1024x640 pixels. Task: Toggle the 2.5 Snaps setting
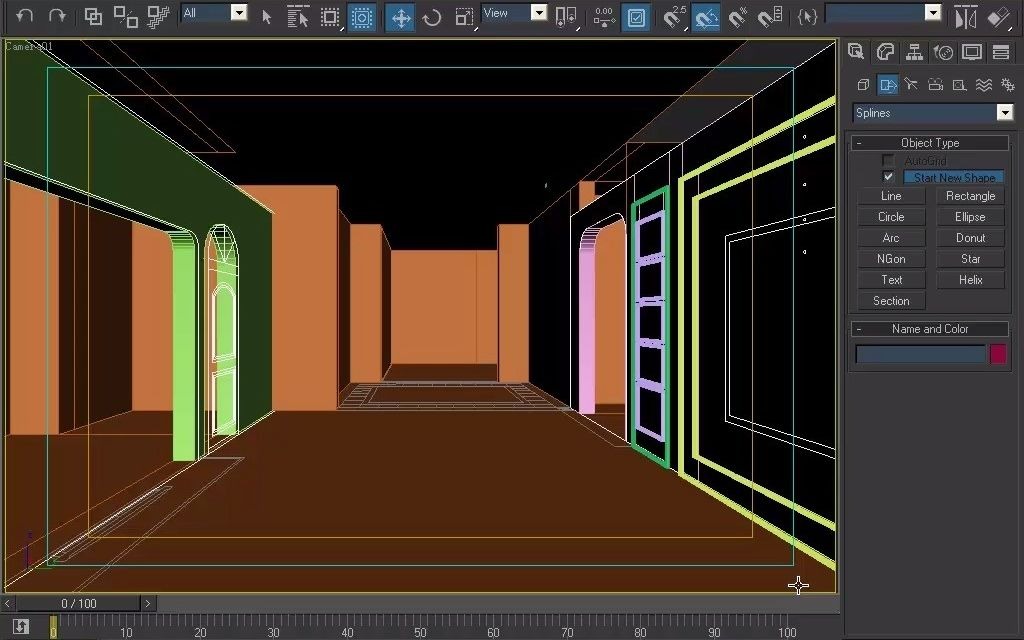[673, 17]
